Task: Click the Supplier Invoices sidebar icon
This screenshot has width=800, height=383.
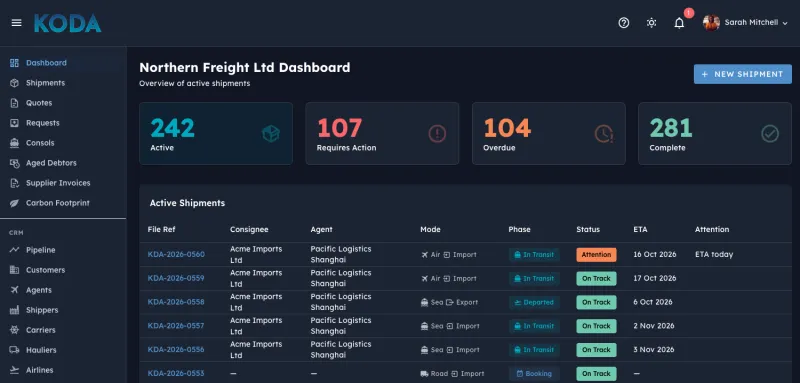Action: [14, 183]
